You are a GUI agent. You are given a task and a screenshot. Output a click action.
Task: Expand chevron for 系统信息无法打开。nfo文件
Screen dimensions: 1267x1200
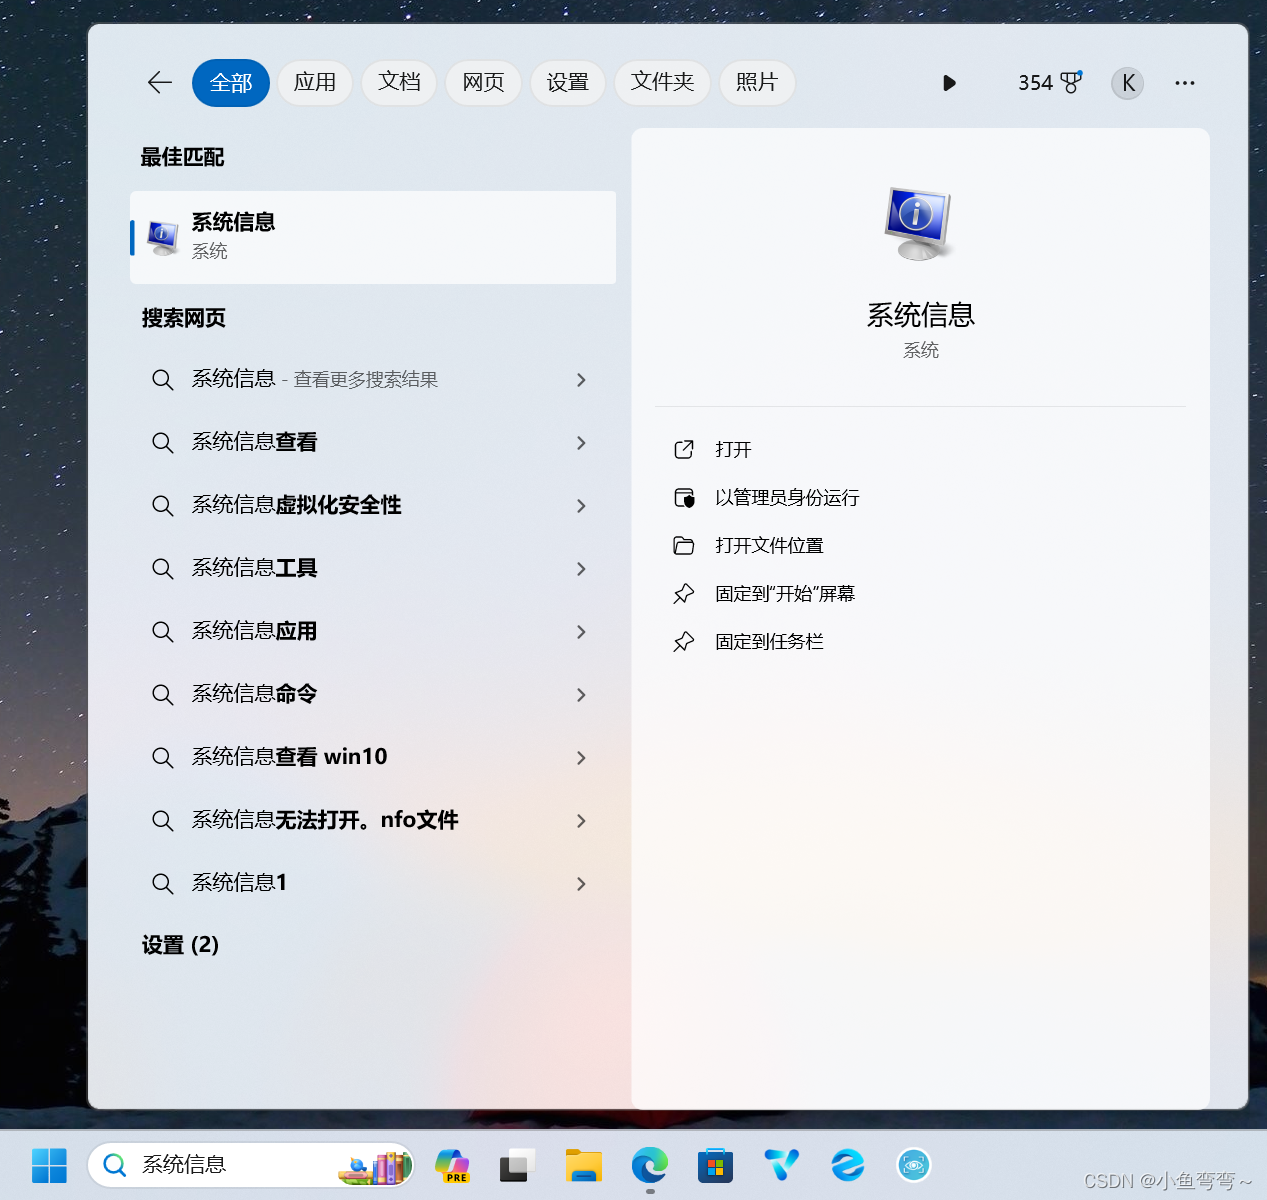581,821
